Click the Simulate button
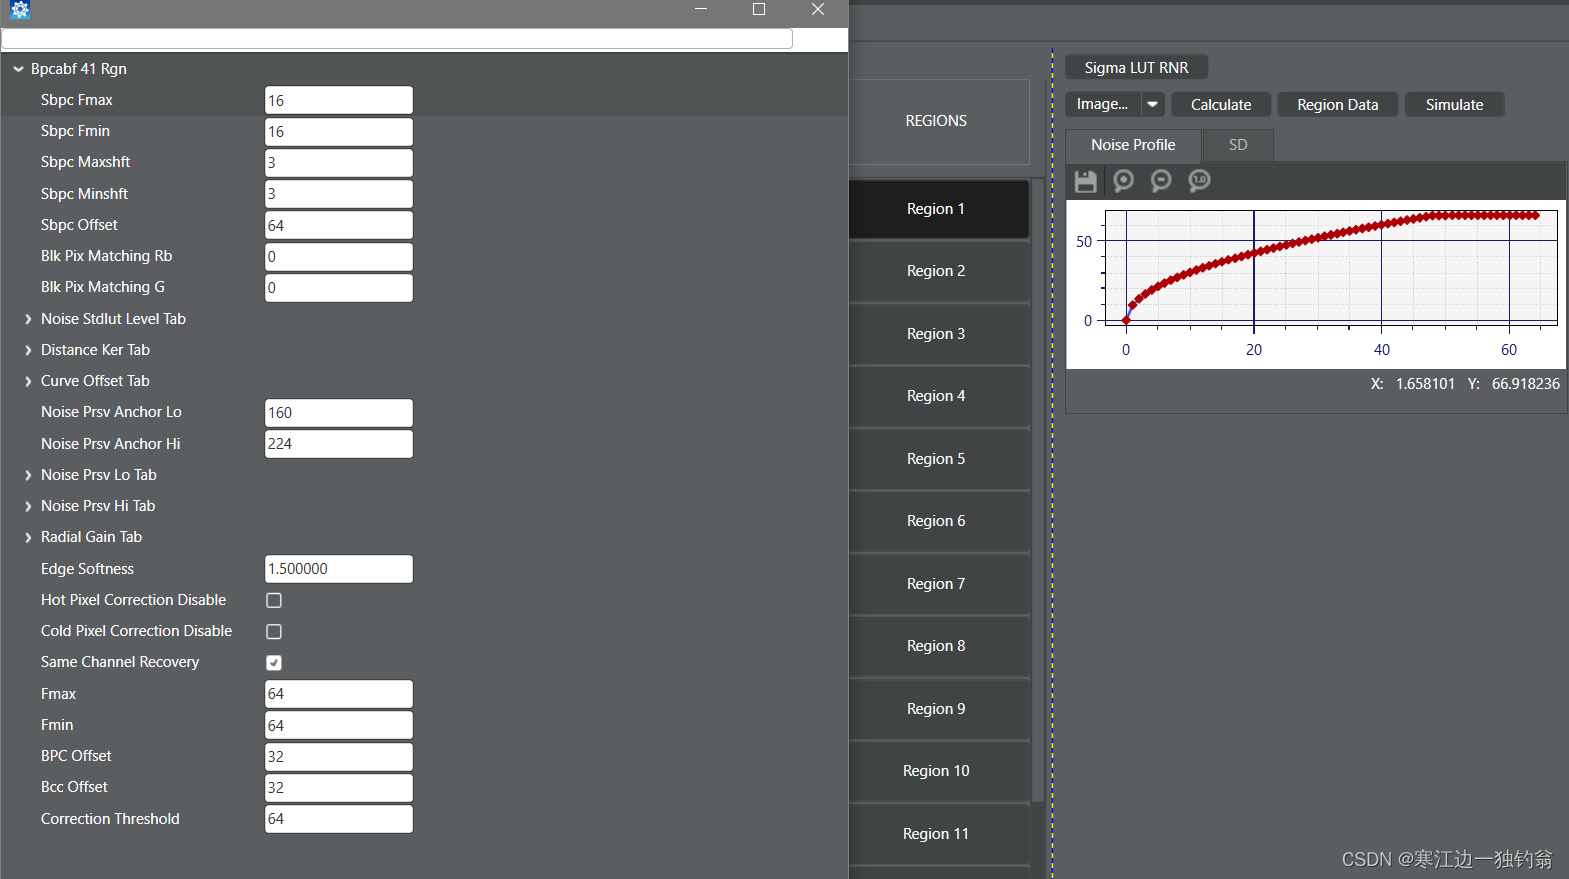The height and width of the screenshot is (879, 1569). point(1454,104)
